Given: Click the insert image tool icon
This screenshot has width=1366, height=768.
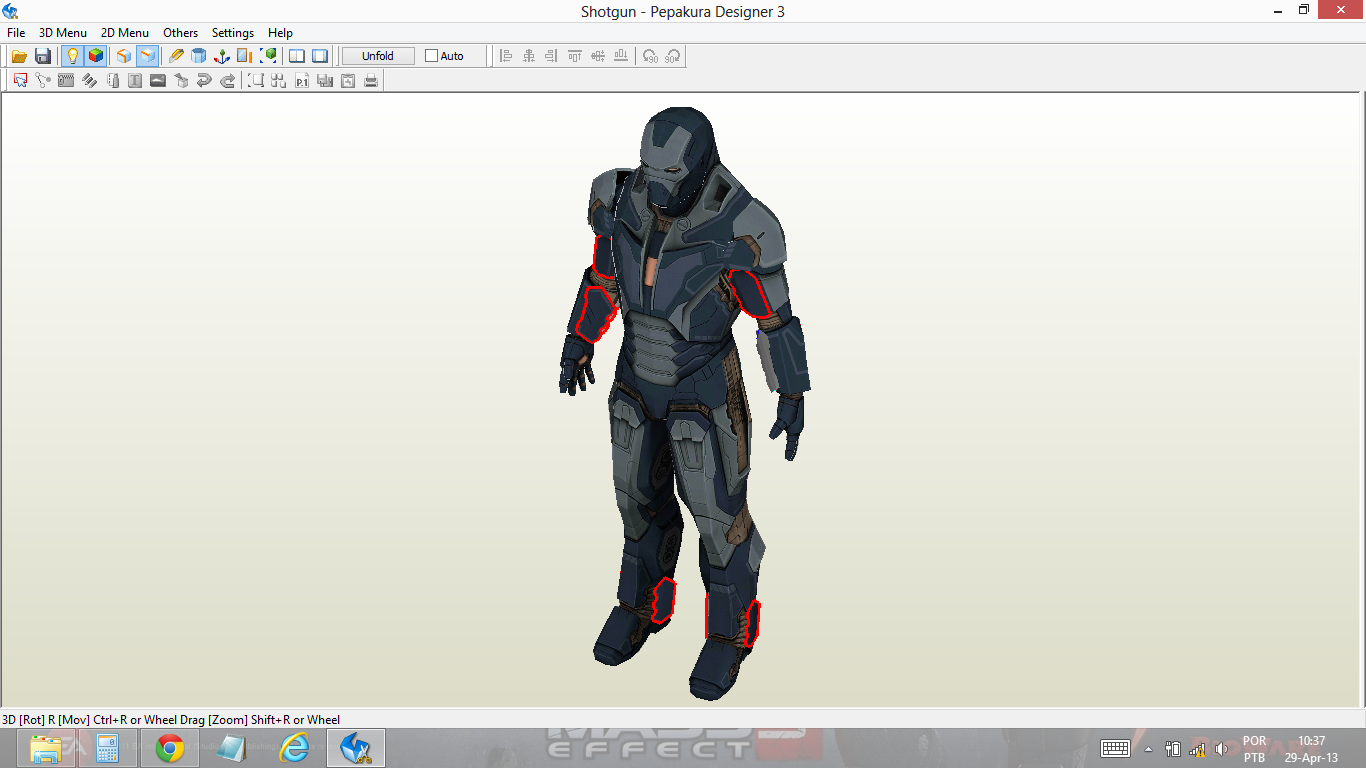Looking at the screenshot, I should 158,80.
